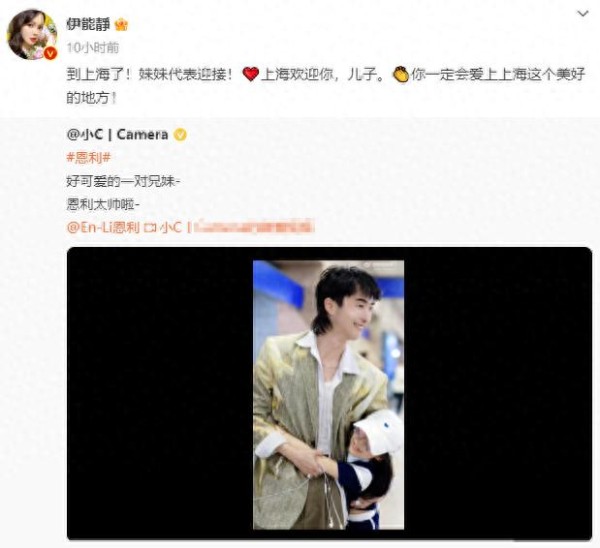This screenshot has height=548, width=600.
Task: Open the post options chevron menu
Action: tap(582, 14)
